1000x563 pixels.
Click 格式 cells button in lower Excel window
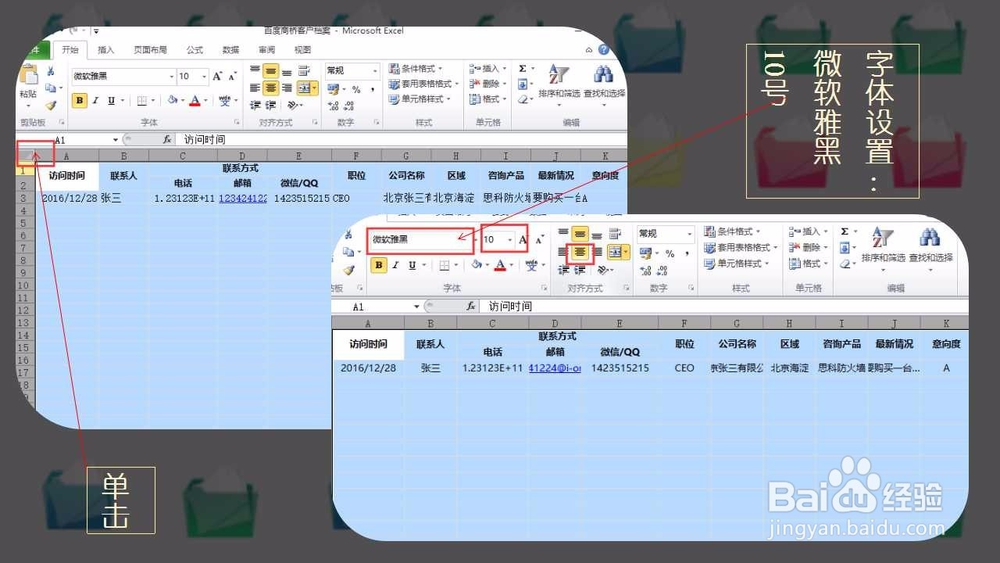(x=807, y=263)
